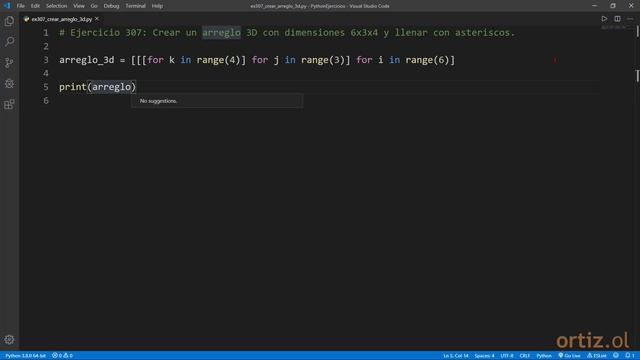This screenshot has width=640, height=360.
Task: Open the Selection menu
Action: tap(56, 6)
